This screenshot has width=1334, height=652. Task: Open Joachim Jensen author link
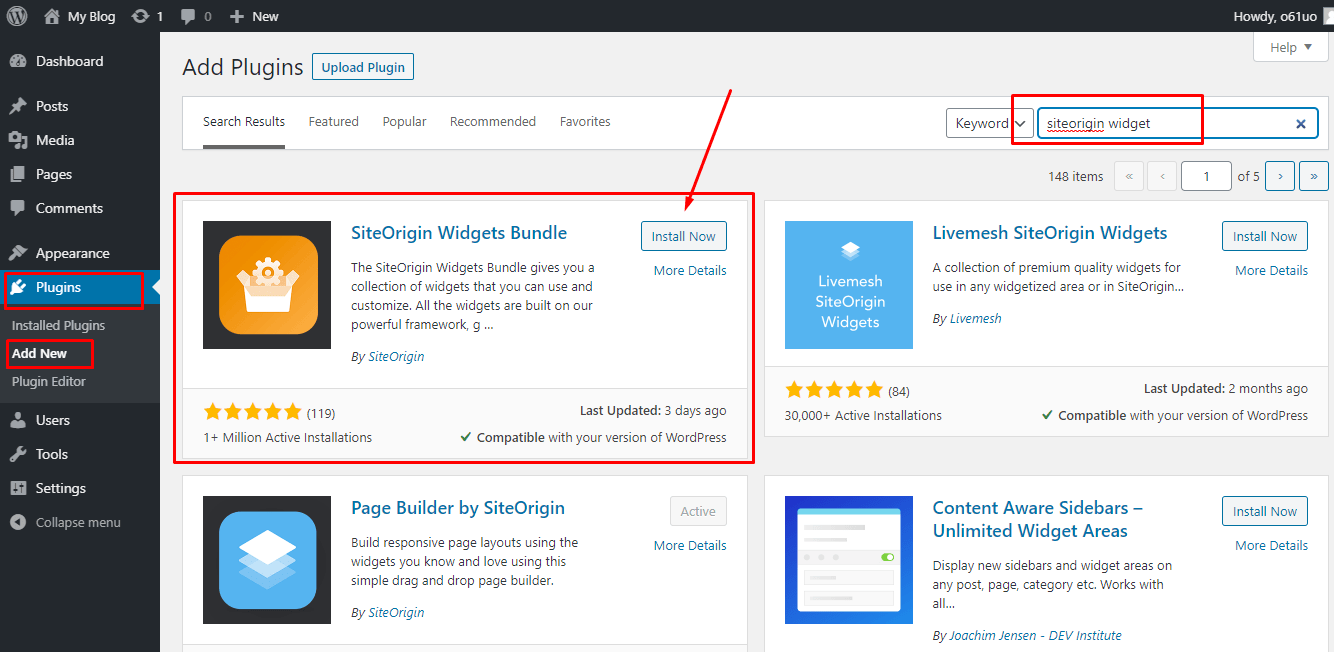1035,635
